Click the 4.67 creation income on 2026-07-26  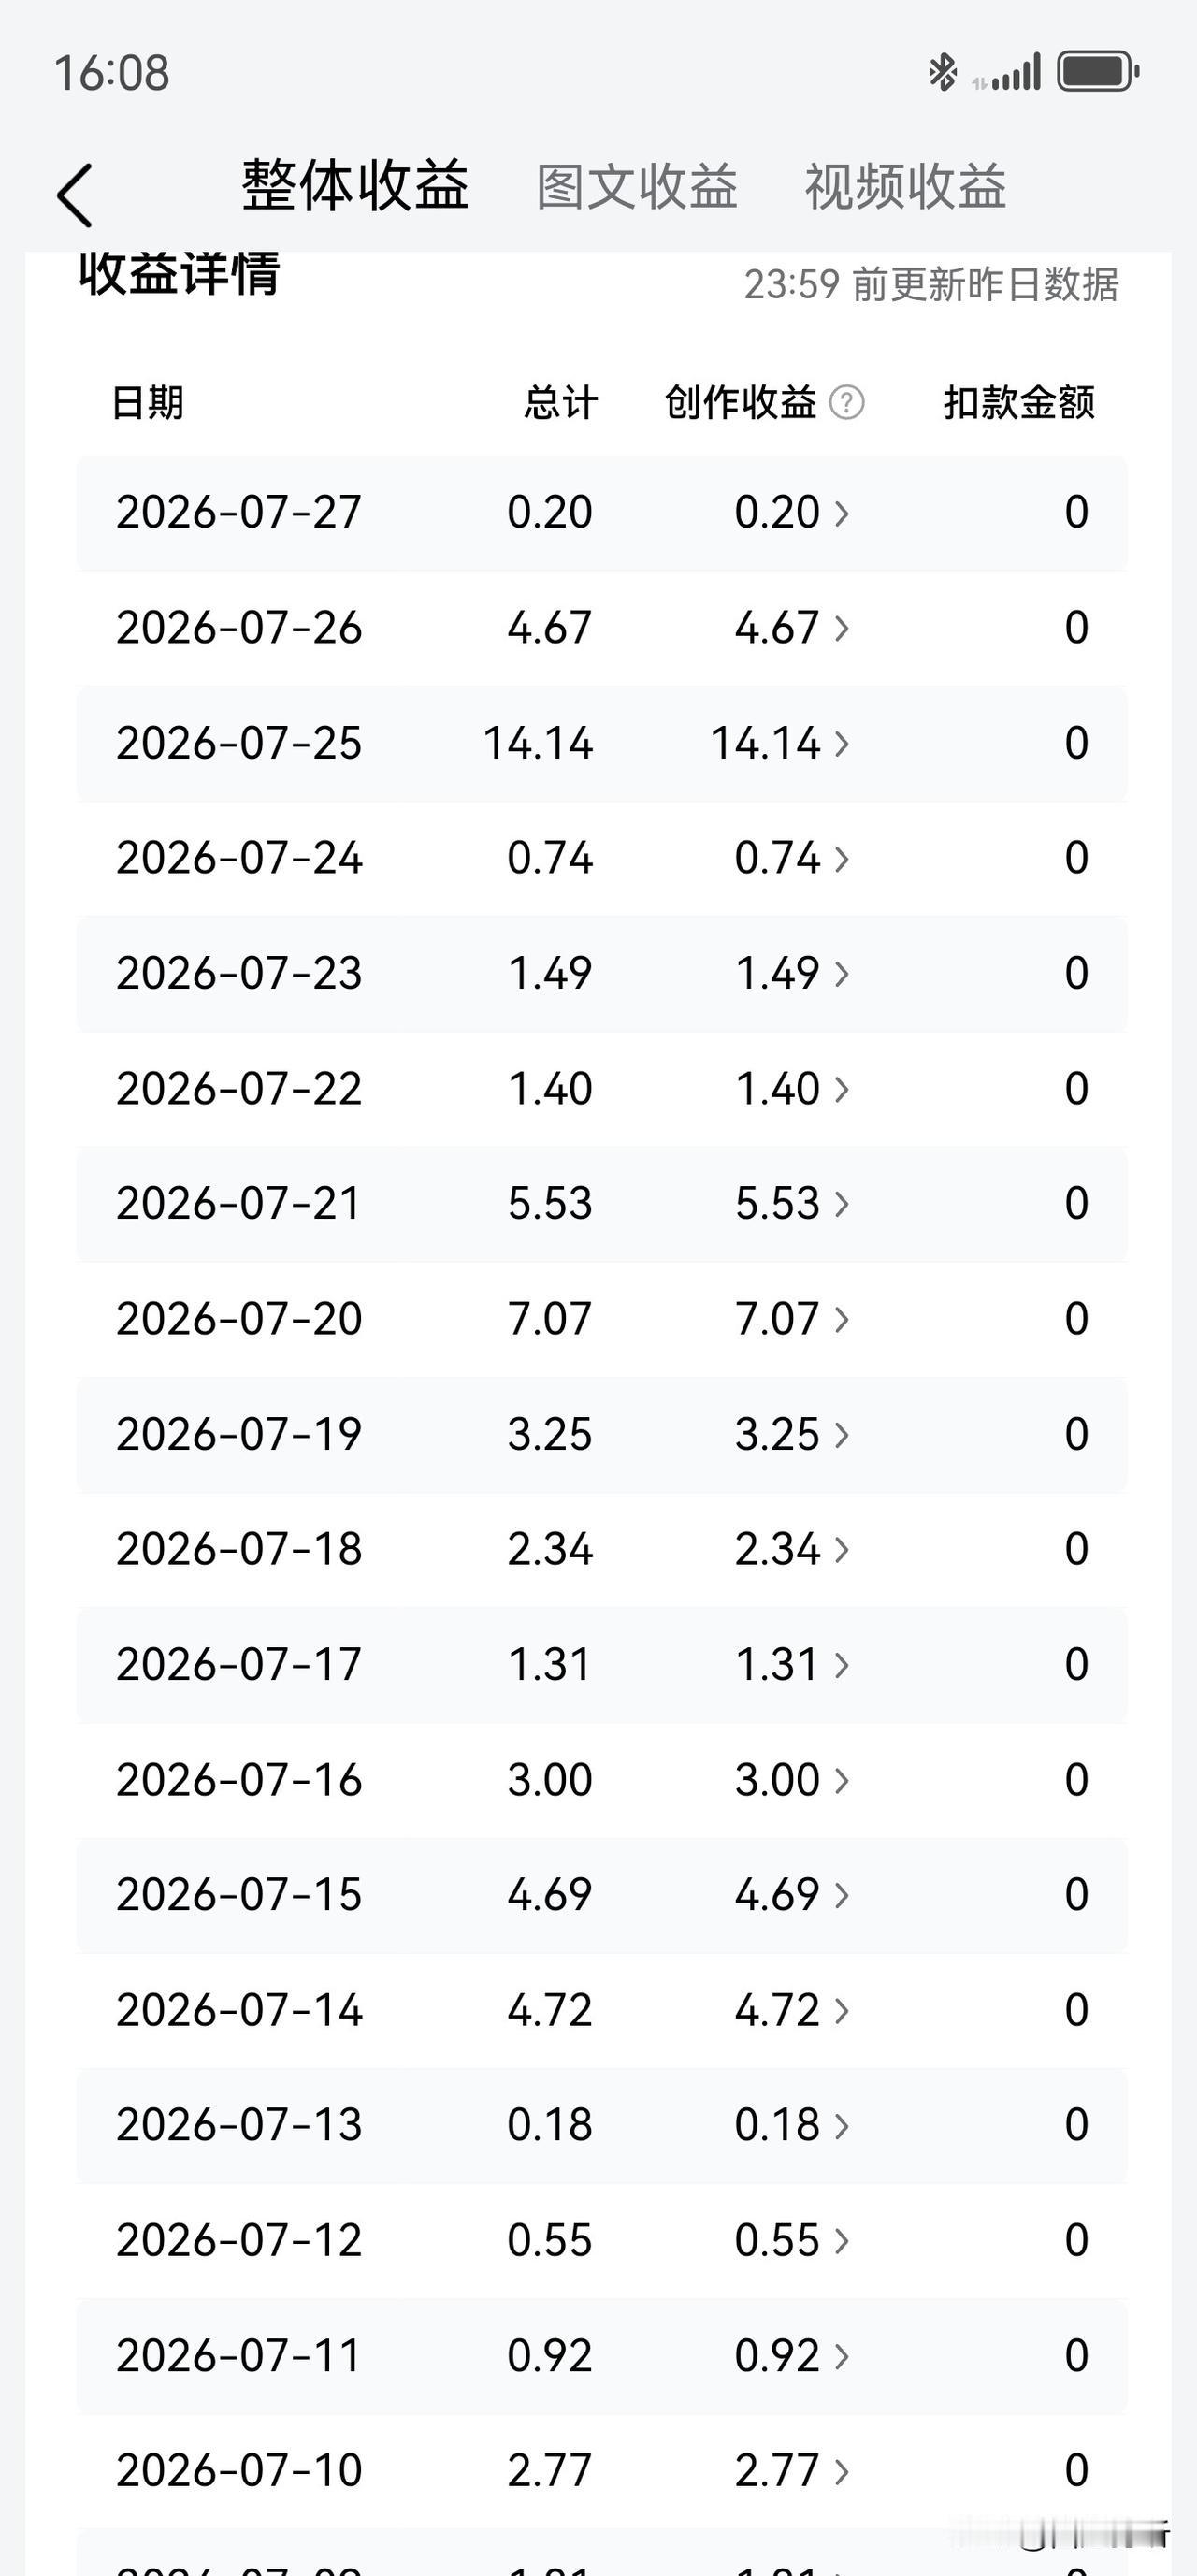[x=777, y=628]
